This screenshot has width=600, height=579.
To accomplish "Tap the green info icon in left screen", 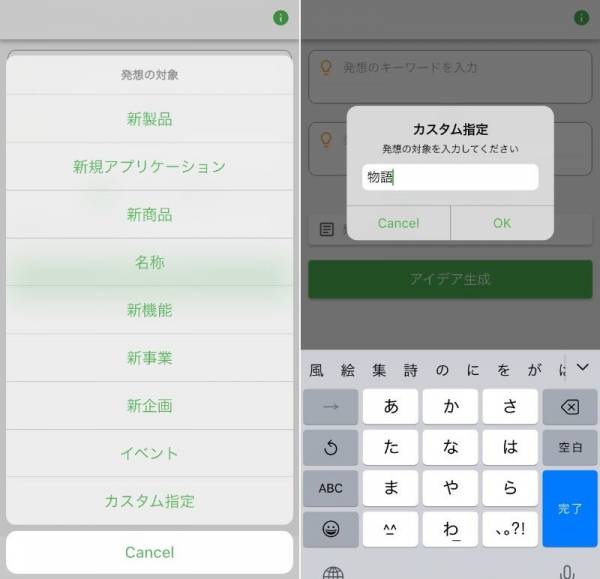I will (x=281, y=18).
